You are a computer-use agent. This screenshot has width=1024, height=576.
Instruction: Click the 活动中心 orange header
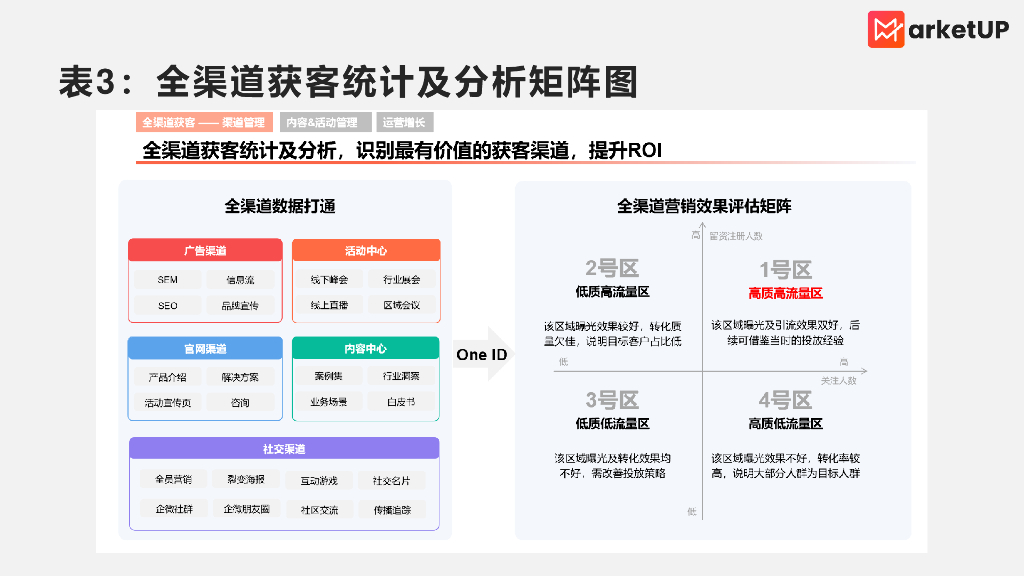pyautogui.click(x=366, y=250)
